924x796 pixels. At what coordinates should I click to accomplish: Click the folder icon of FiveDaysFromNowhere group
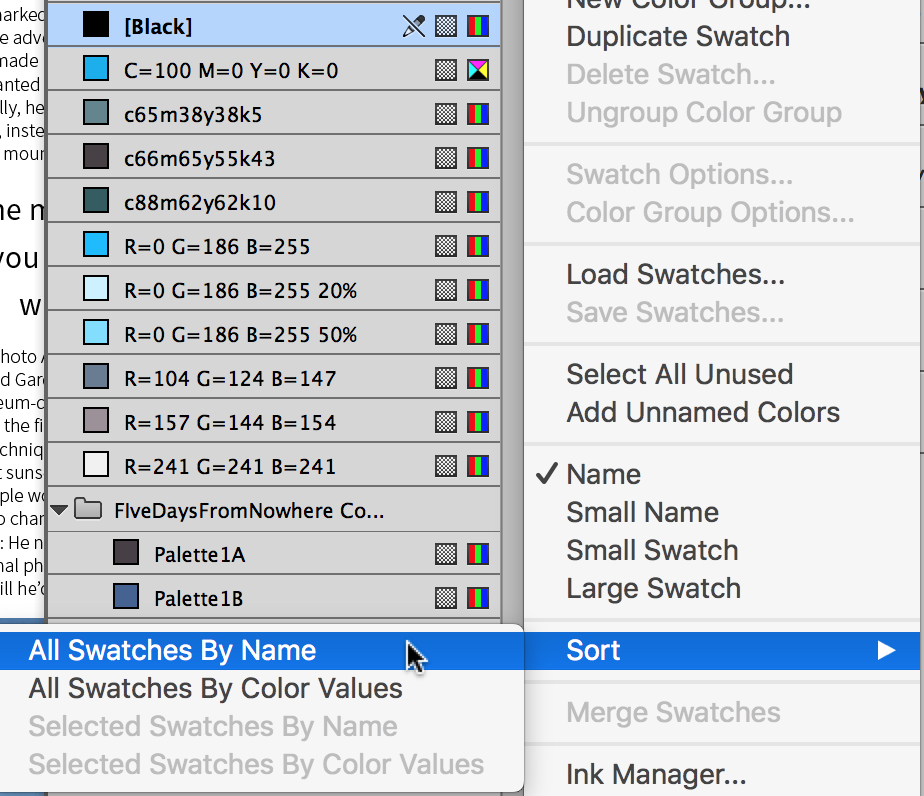[90, 510]
